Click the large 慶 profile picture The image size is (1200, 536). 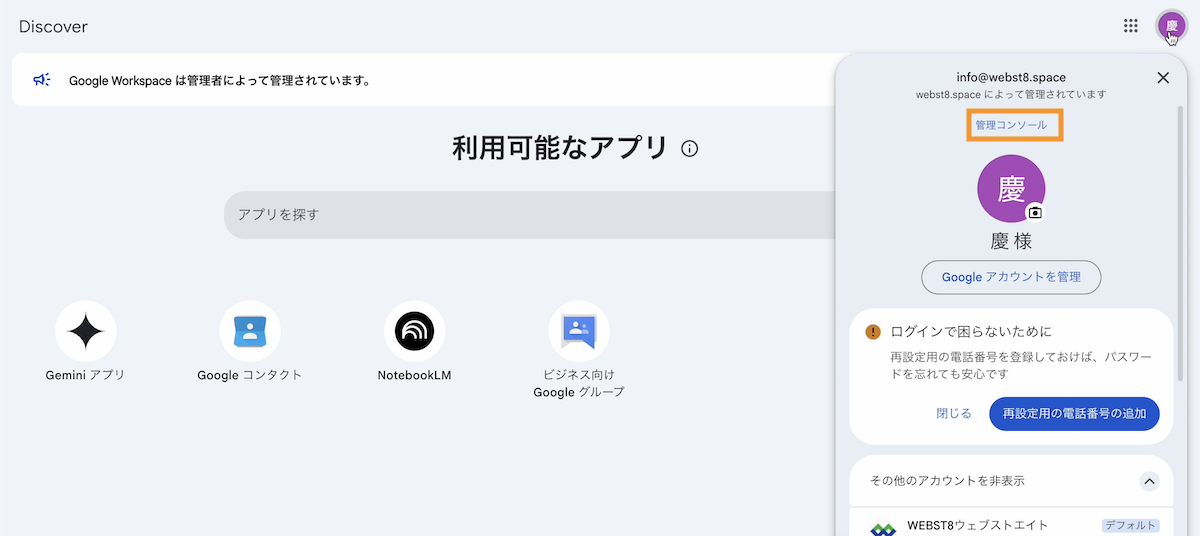tap(1011, 189)
